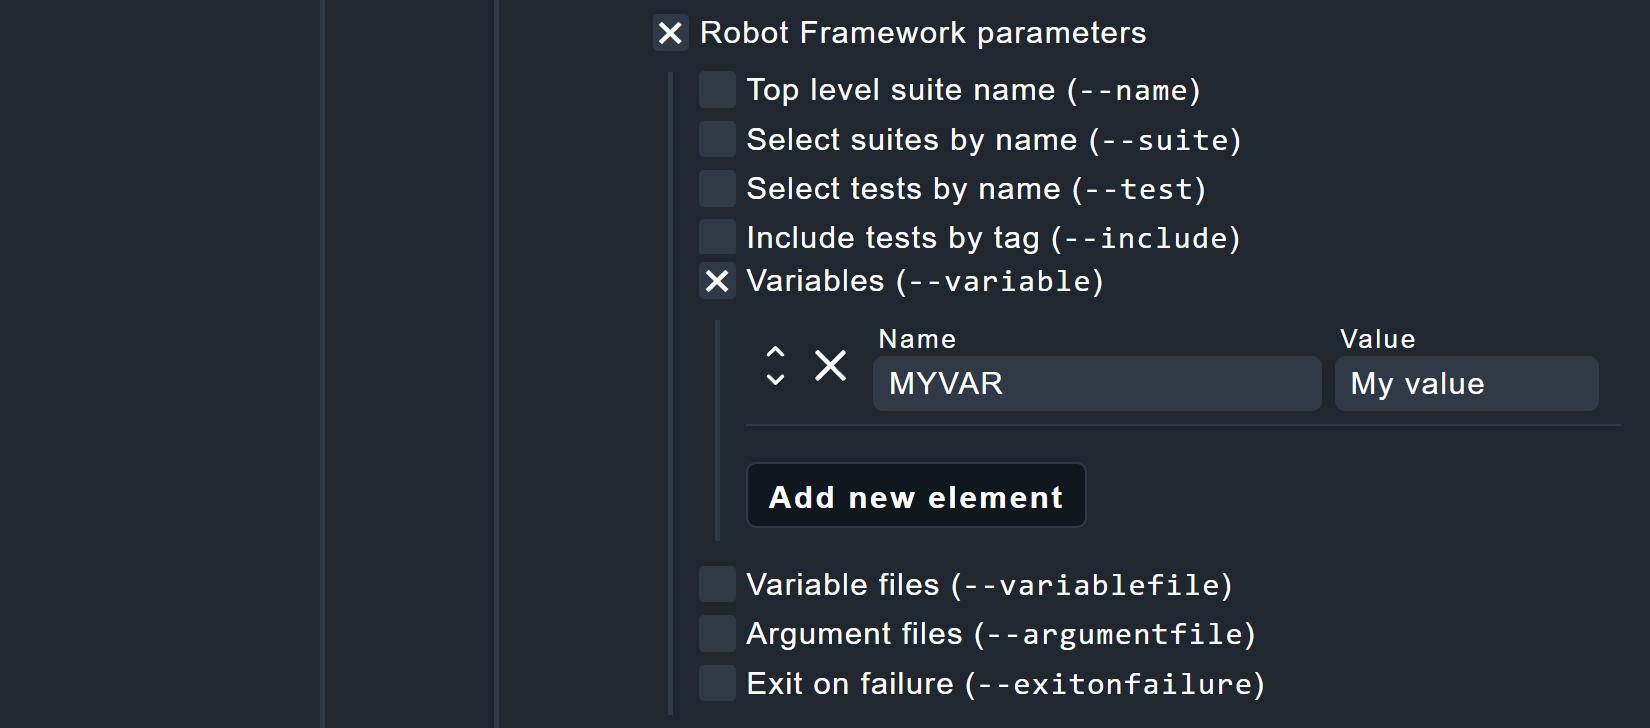Viewport: 1650px width, 728px height.
Task: Click the Include tests by tag label
Action: [x=993, y=238]
